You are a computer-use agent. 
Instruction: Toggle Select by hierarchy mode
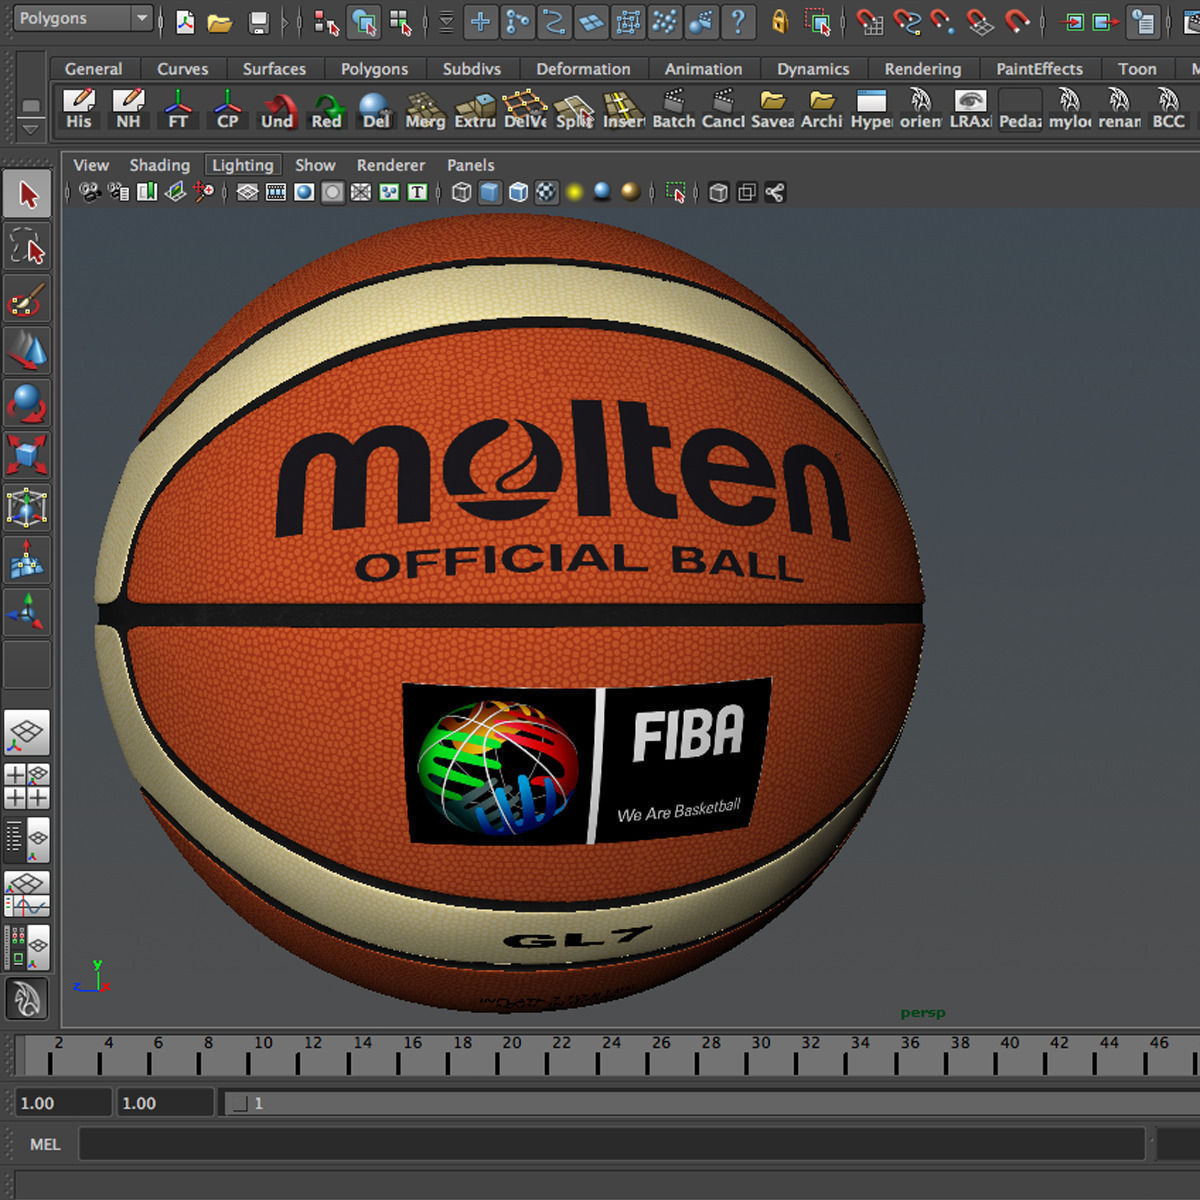coord(327,21)
